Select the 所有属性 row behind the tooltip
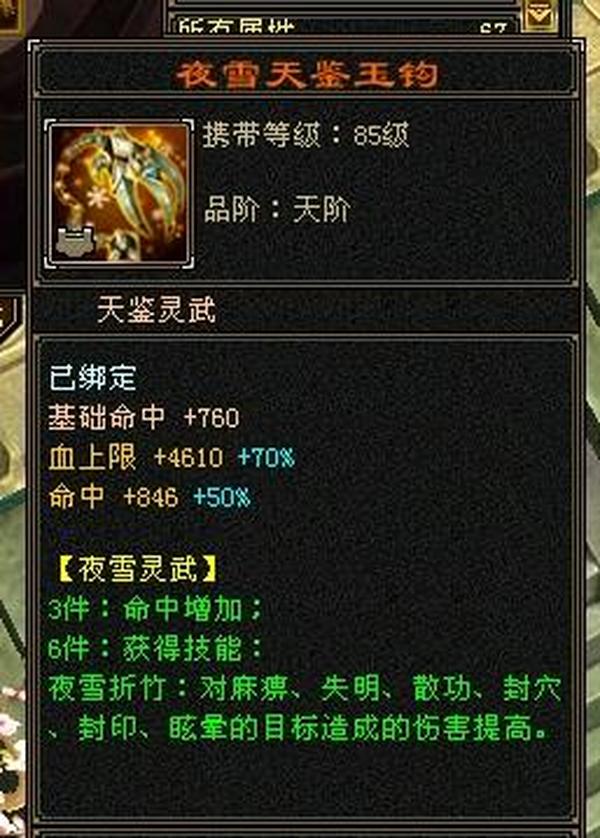Image resolution: width=600 pixels, height=838 pixels. click(342, 25)
